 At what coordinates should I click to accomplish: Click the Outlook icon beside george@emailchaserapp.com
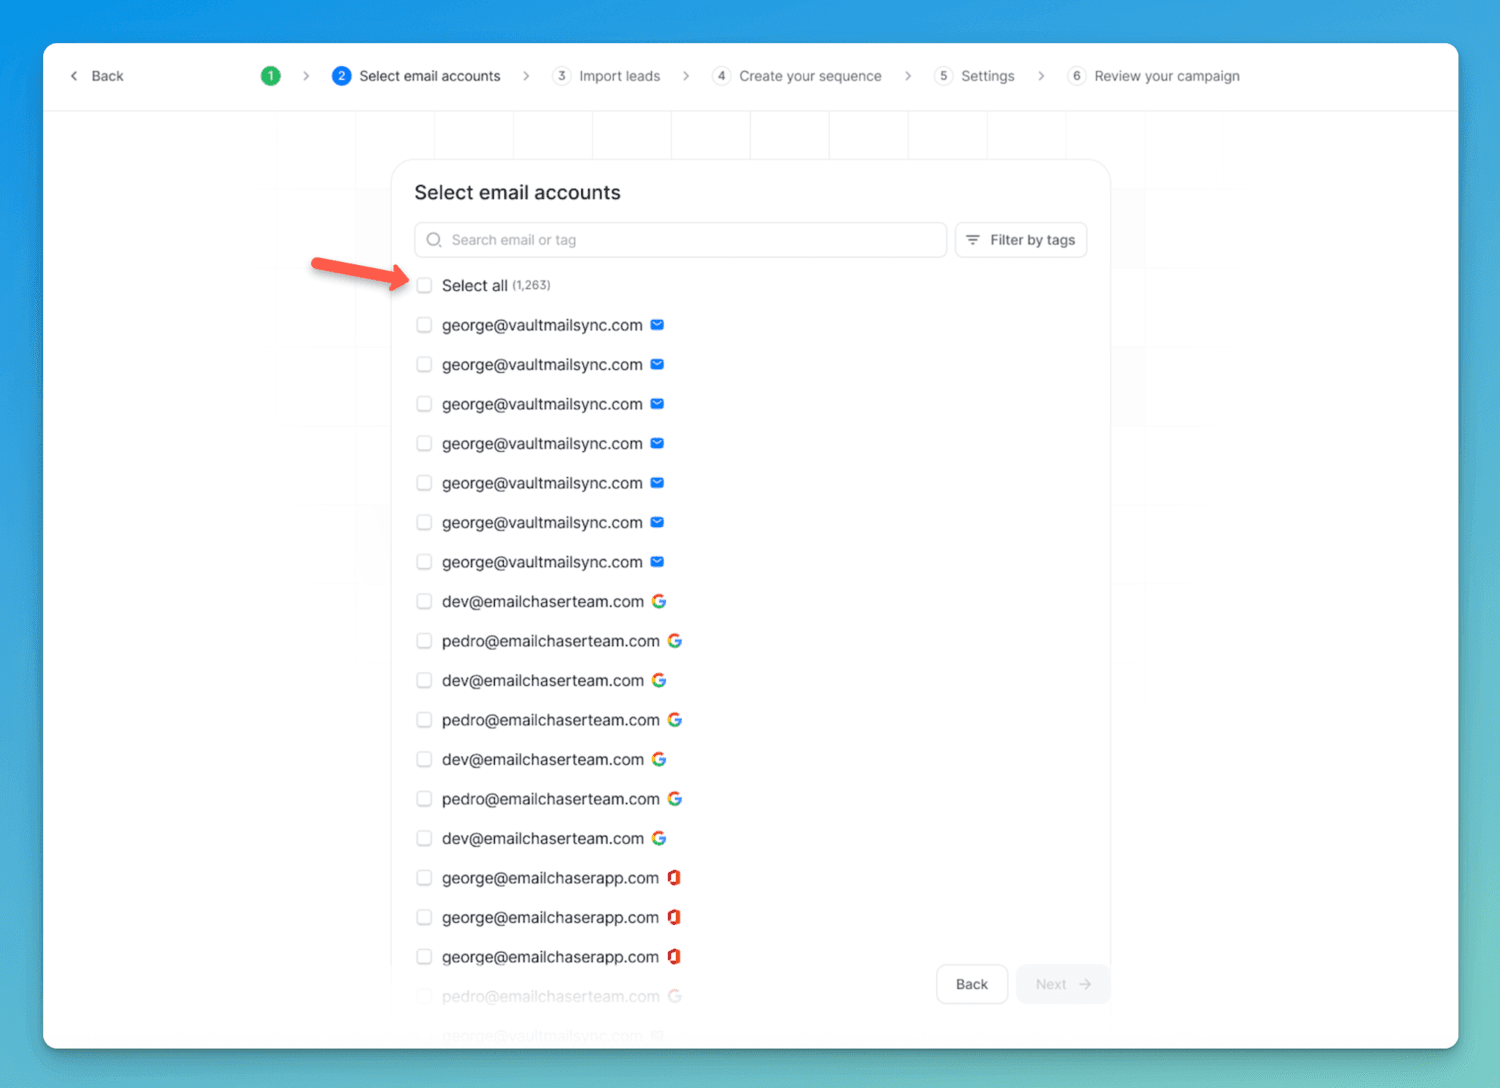[675, 877]
